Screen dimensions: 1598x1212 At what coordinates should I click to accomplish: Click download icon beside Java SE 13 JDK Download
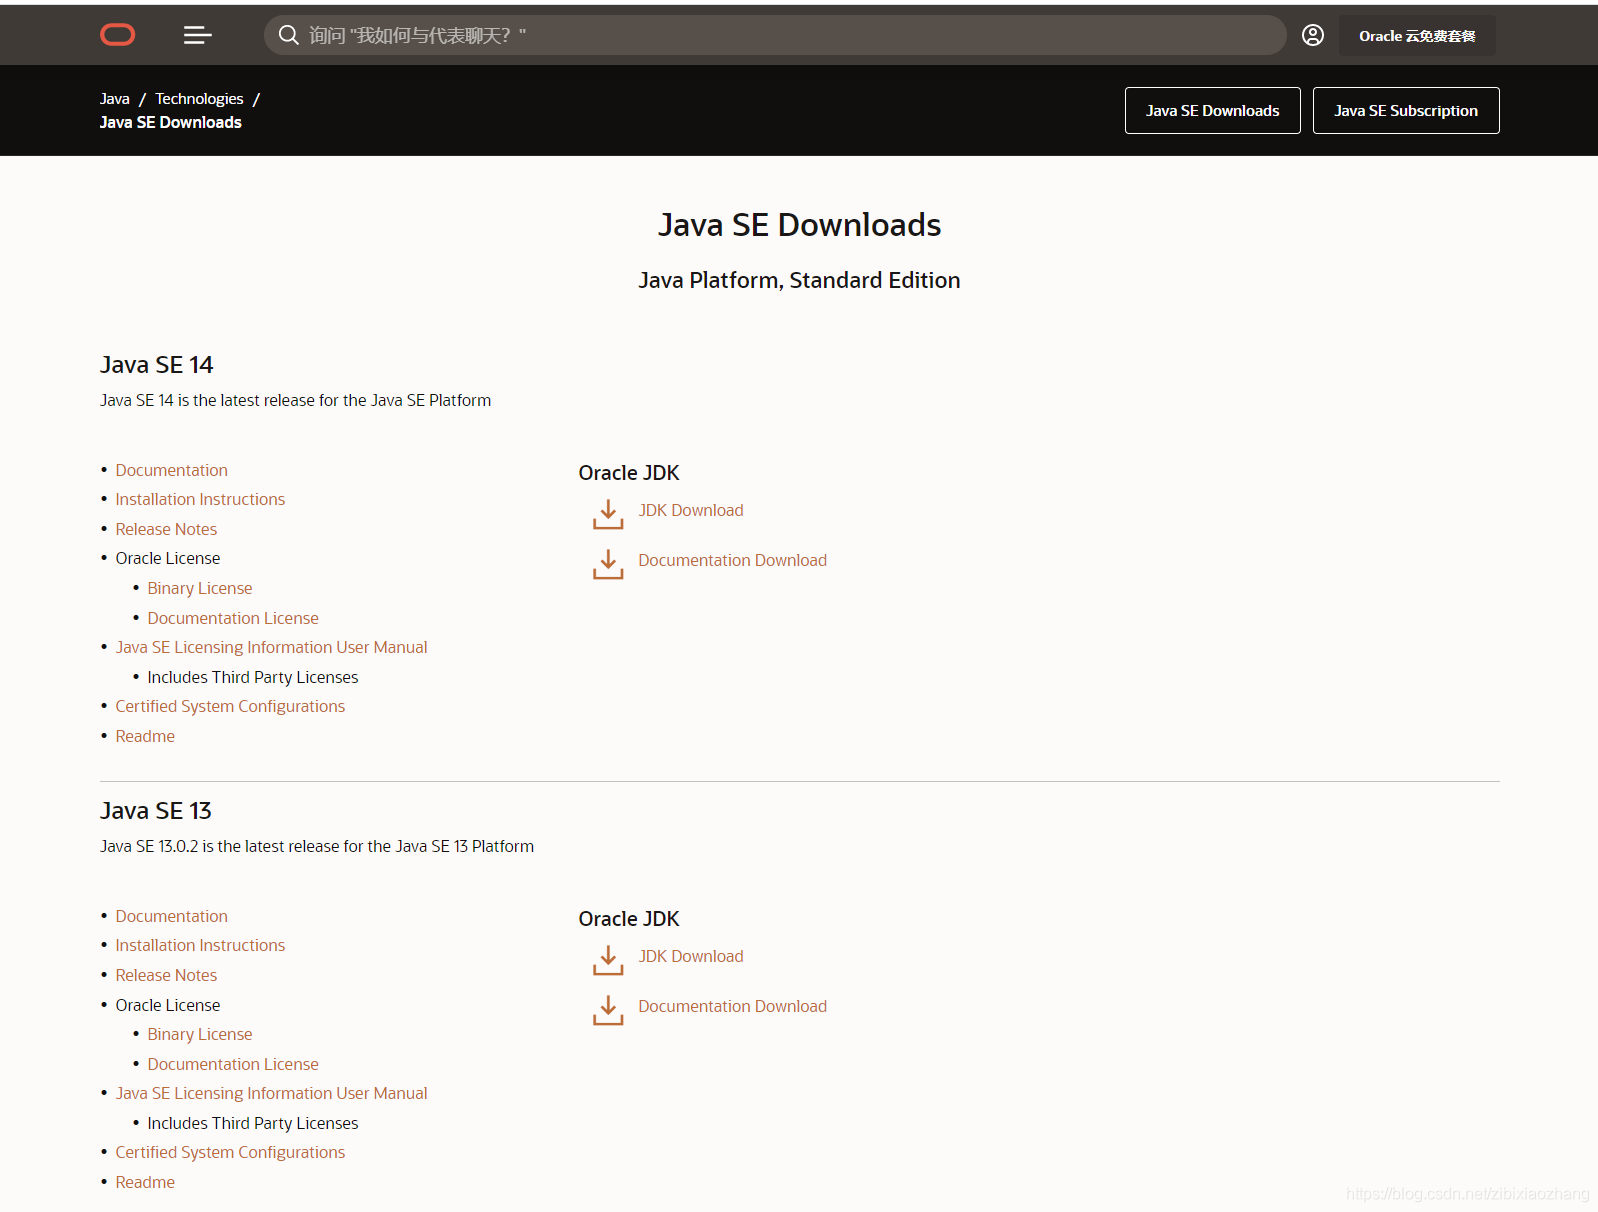click(x=608, y=960)
